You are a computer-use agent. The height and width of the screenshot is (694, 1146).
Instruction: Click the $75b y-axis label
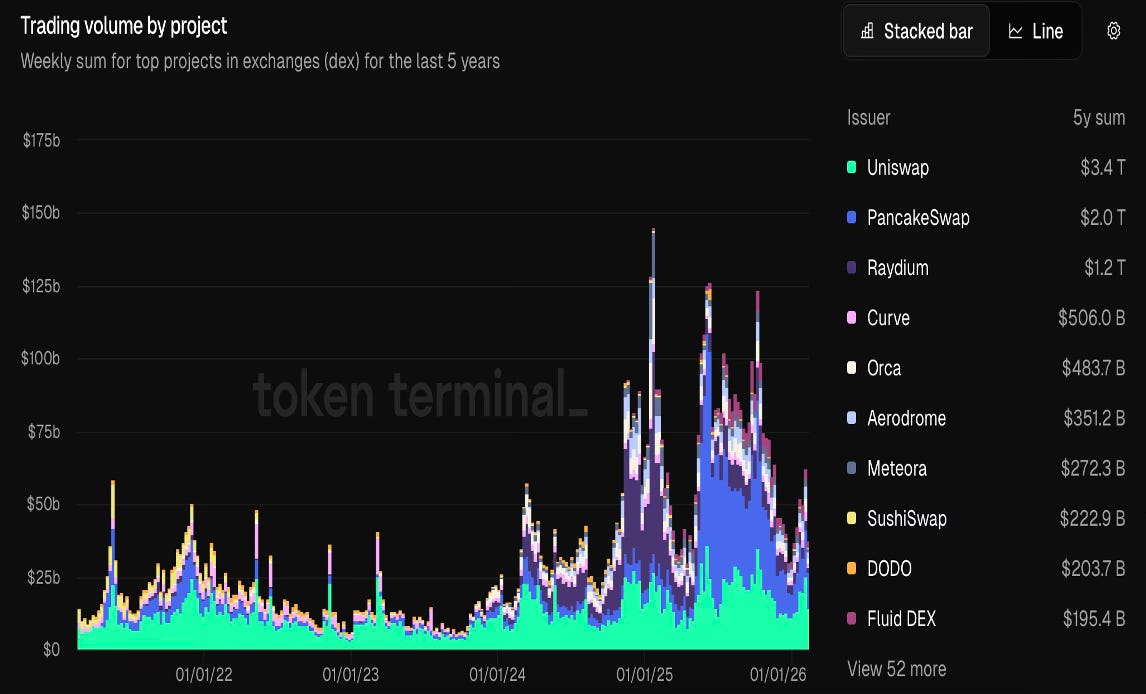point(44,431)
